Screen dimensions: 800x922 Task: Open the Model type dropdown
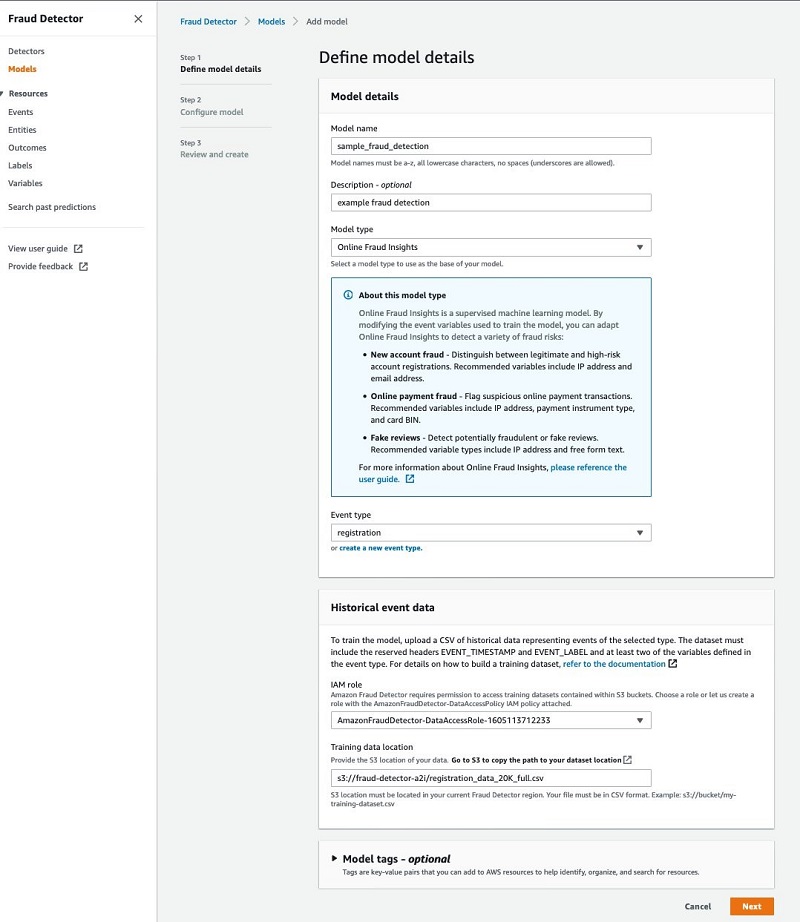coord(491,247)
